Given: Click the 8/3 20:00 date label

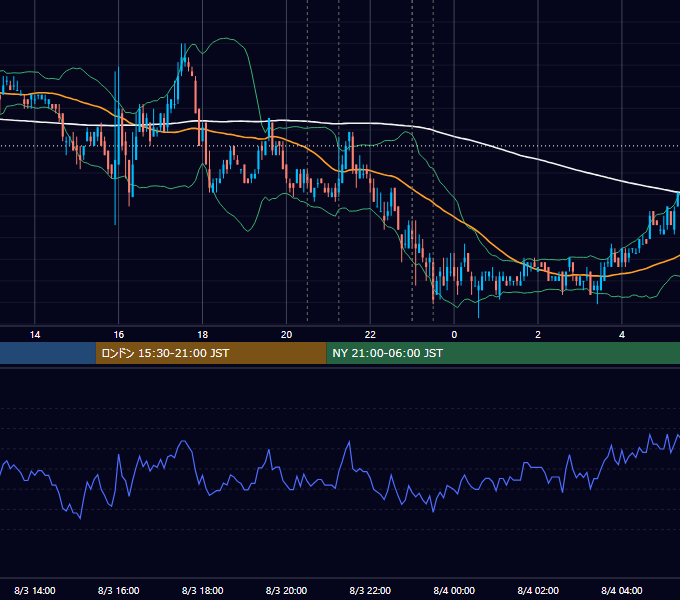Looking at the screenshot, I should point(286,590).
